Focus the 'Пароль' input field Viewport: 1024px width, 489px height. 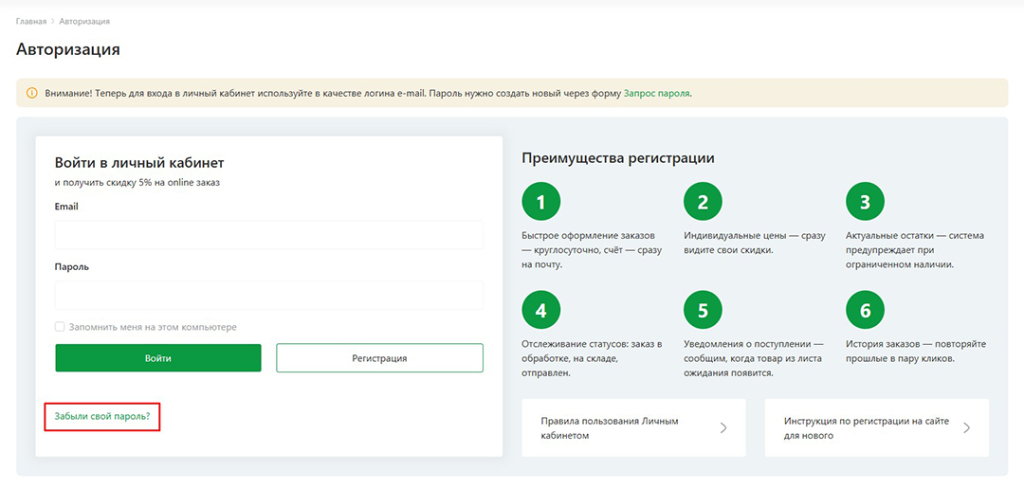(269, 295)
